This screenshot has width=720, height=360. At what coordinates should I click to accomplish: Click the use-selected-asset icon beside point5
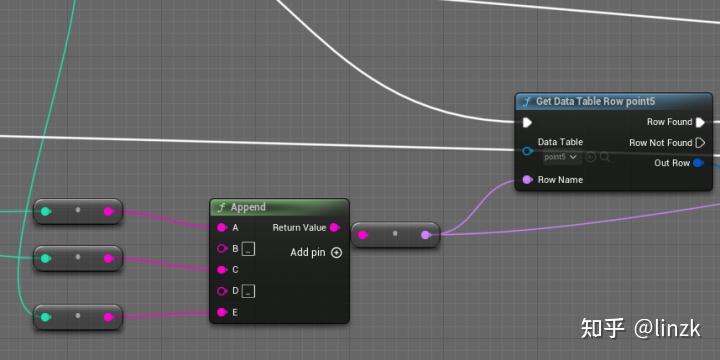click(x=591, y=157)
